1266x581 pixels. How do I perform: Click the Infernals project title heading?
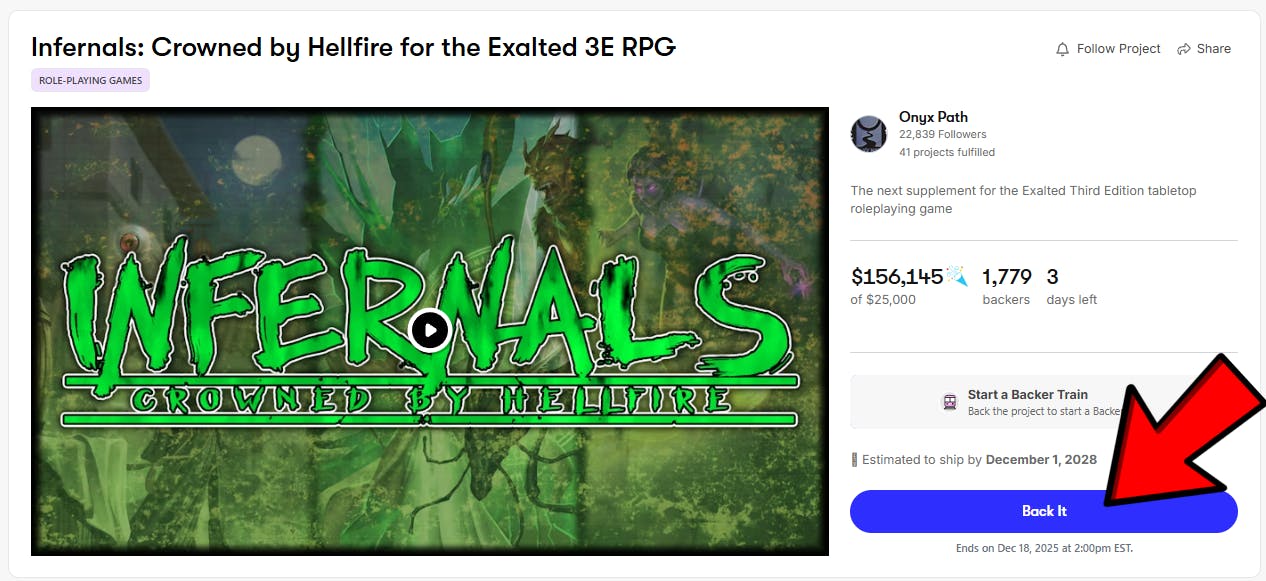[x=353, y=46]
